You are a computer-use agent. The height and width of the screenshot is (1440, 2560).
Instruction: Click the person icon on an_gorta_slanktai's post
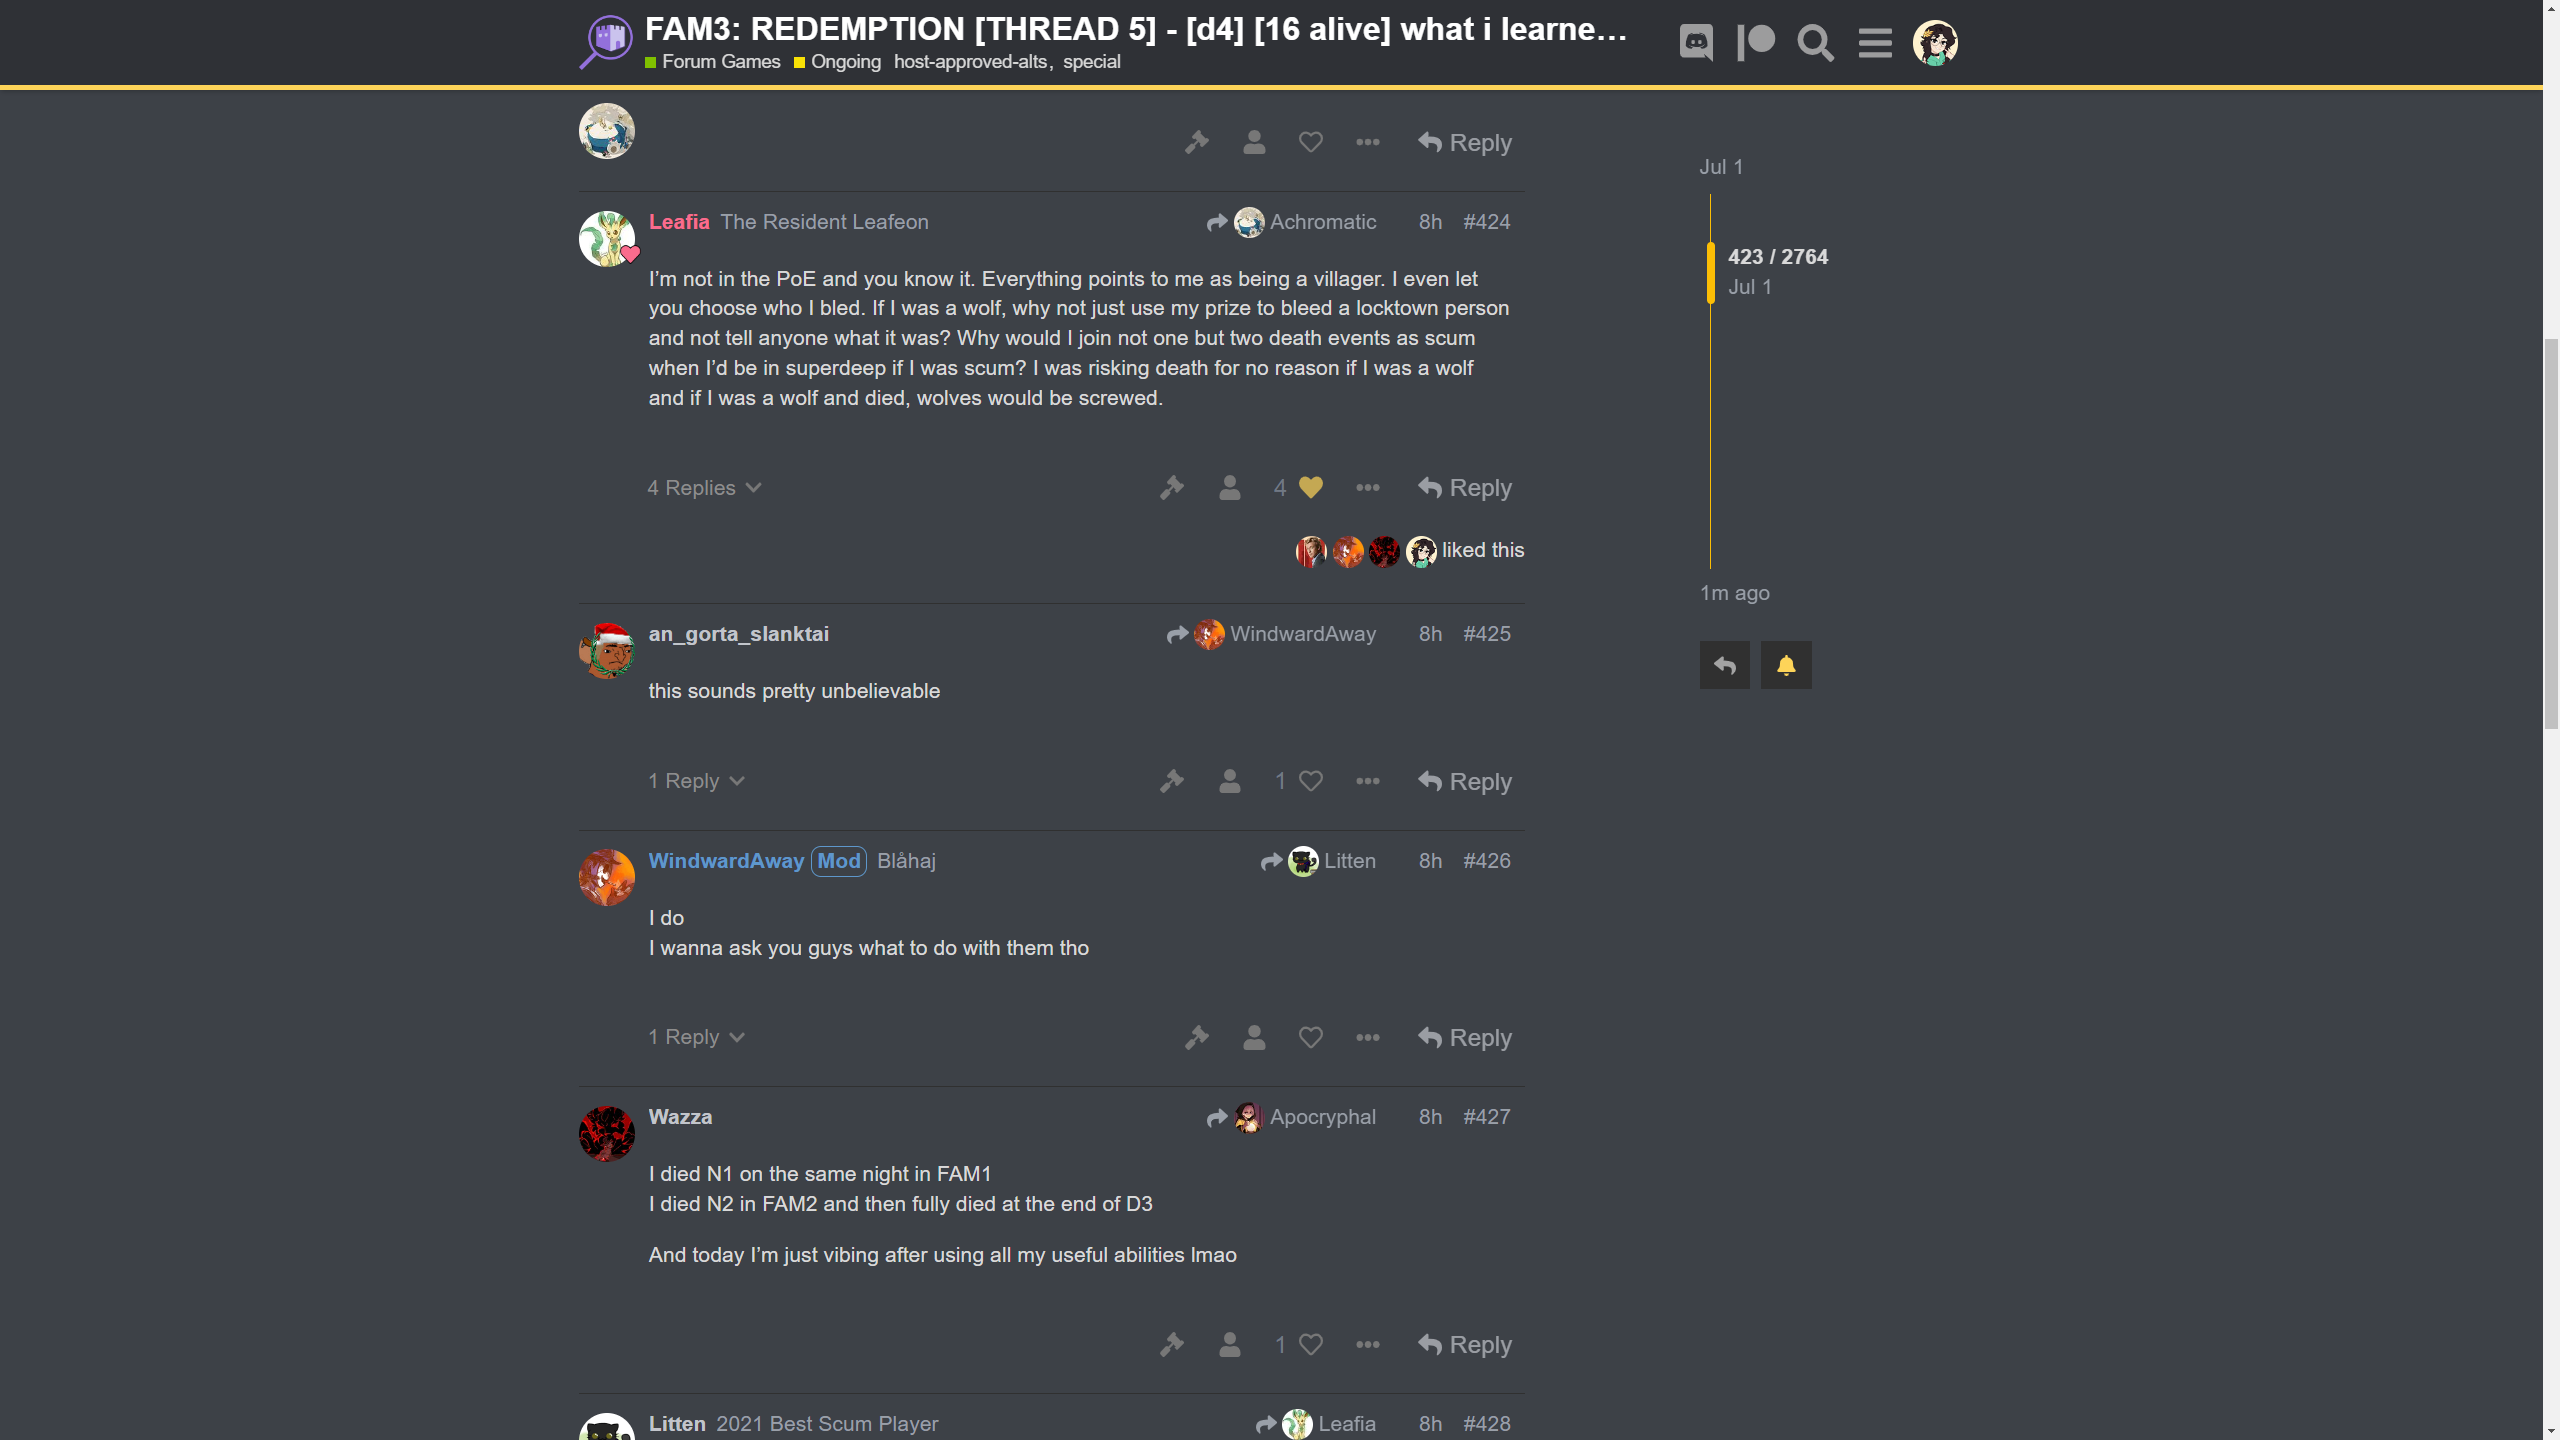[x=1230, y=781]
